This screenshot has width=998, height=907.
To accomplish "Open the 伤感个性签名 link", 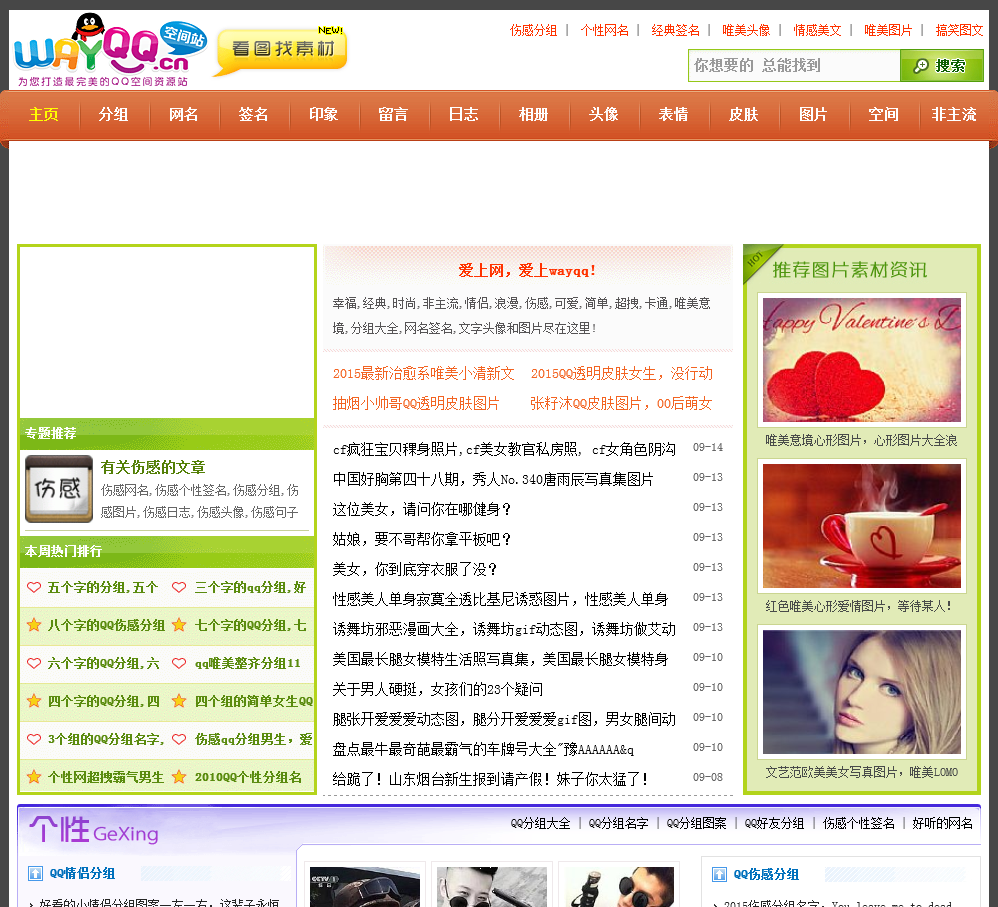I will point(859,824).
